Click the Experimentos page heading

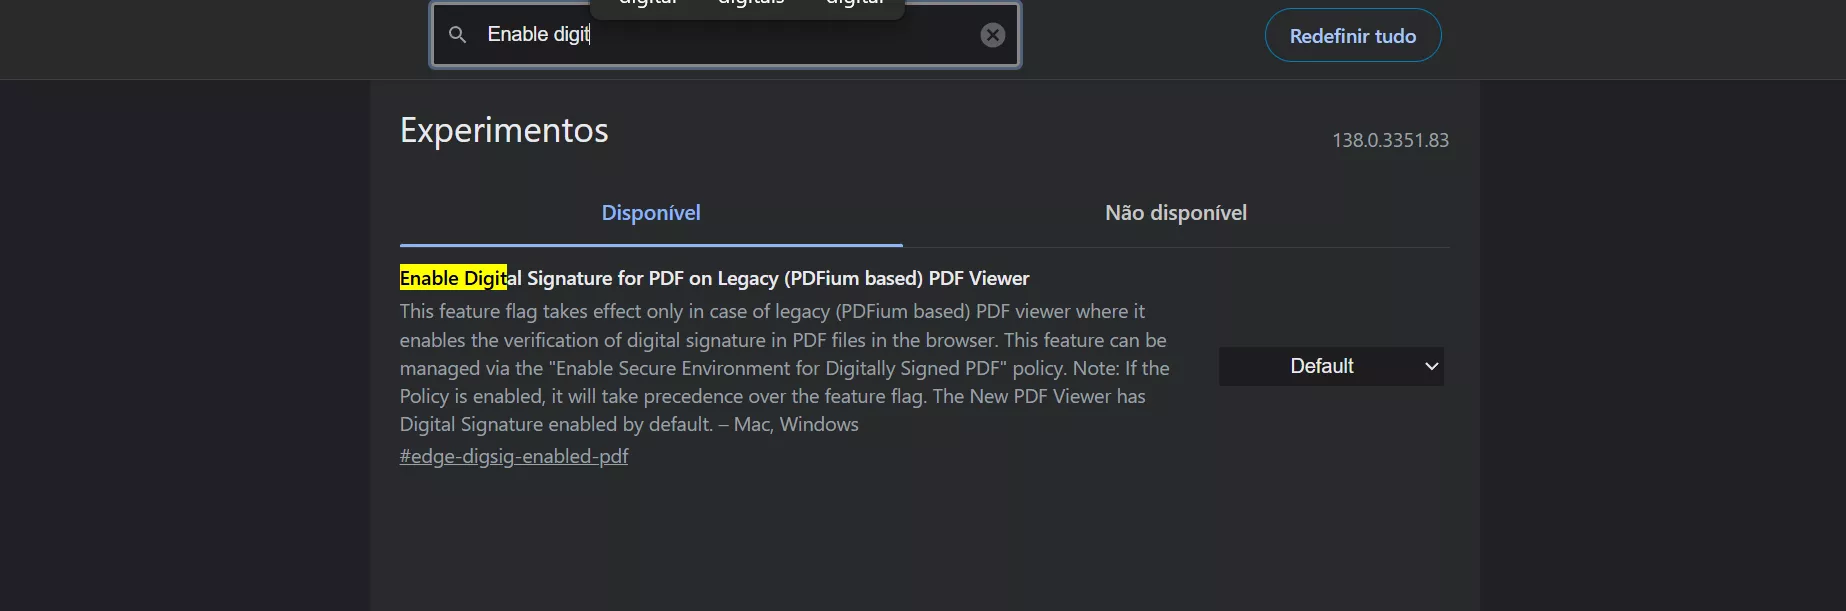point(504,130)
